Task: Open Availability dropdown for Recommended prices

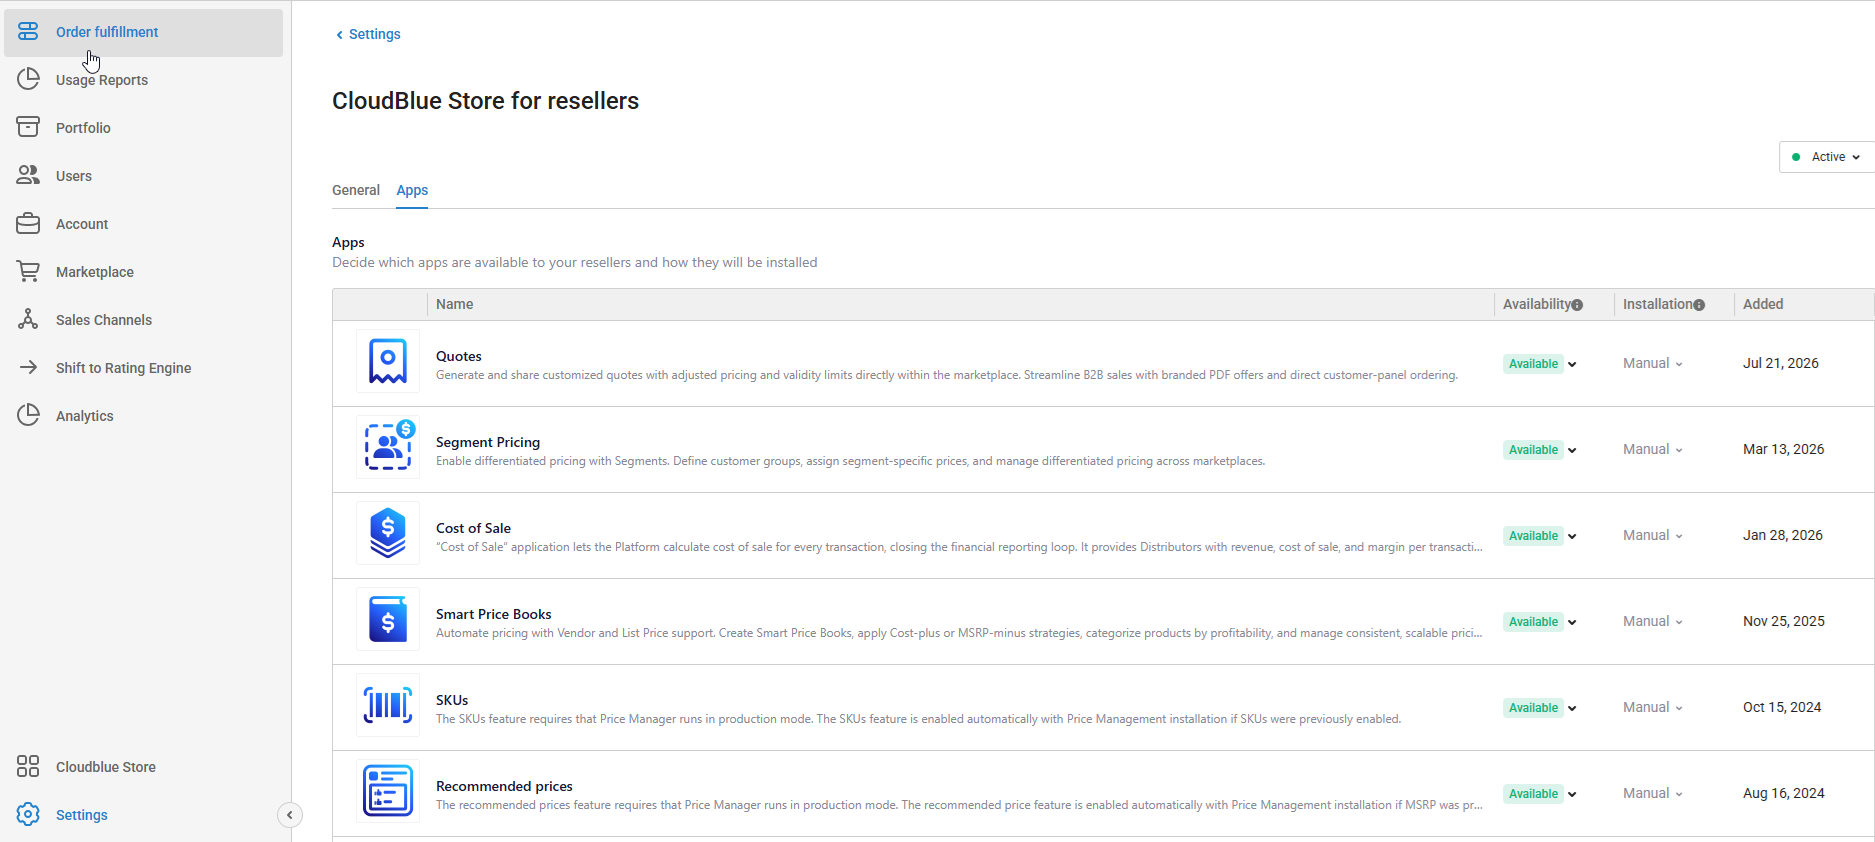Action: coord(1540,794)
